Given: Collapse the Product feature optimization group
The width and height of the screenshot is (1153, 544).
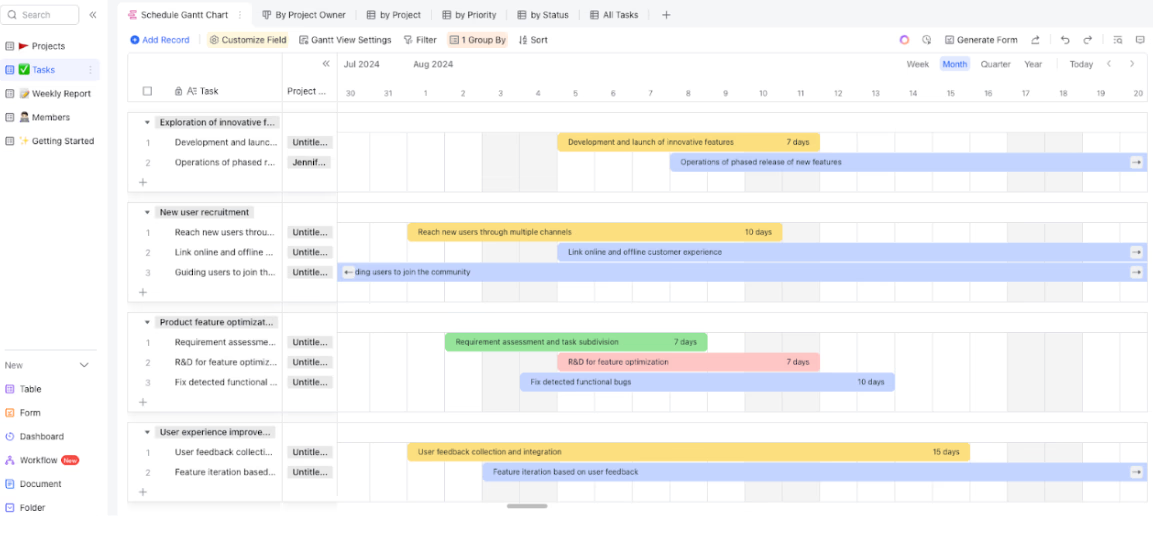Looking at the screenshot, I should click(x=147, y=323).
